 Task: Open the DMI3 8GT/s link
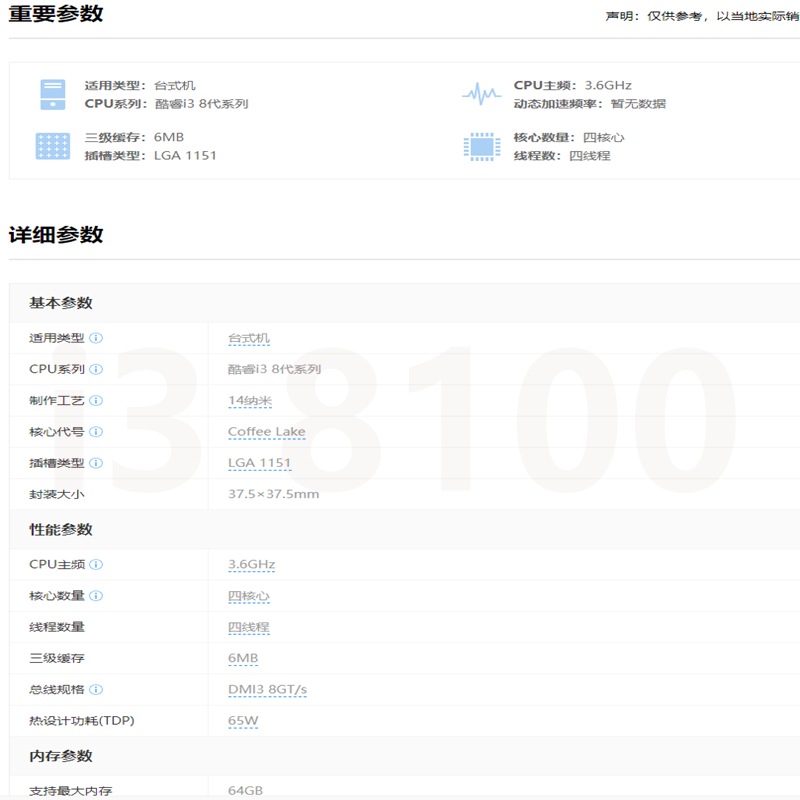pyautogui.click(x=267, y=690)
